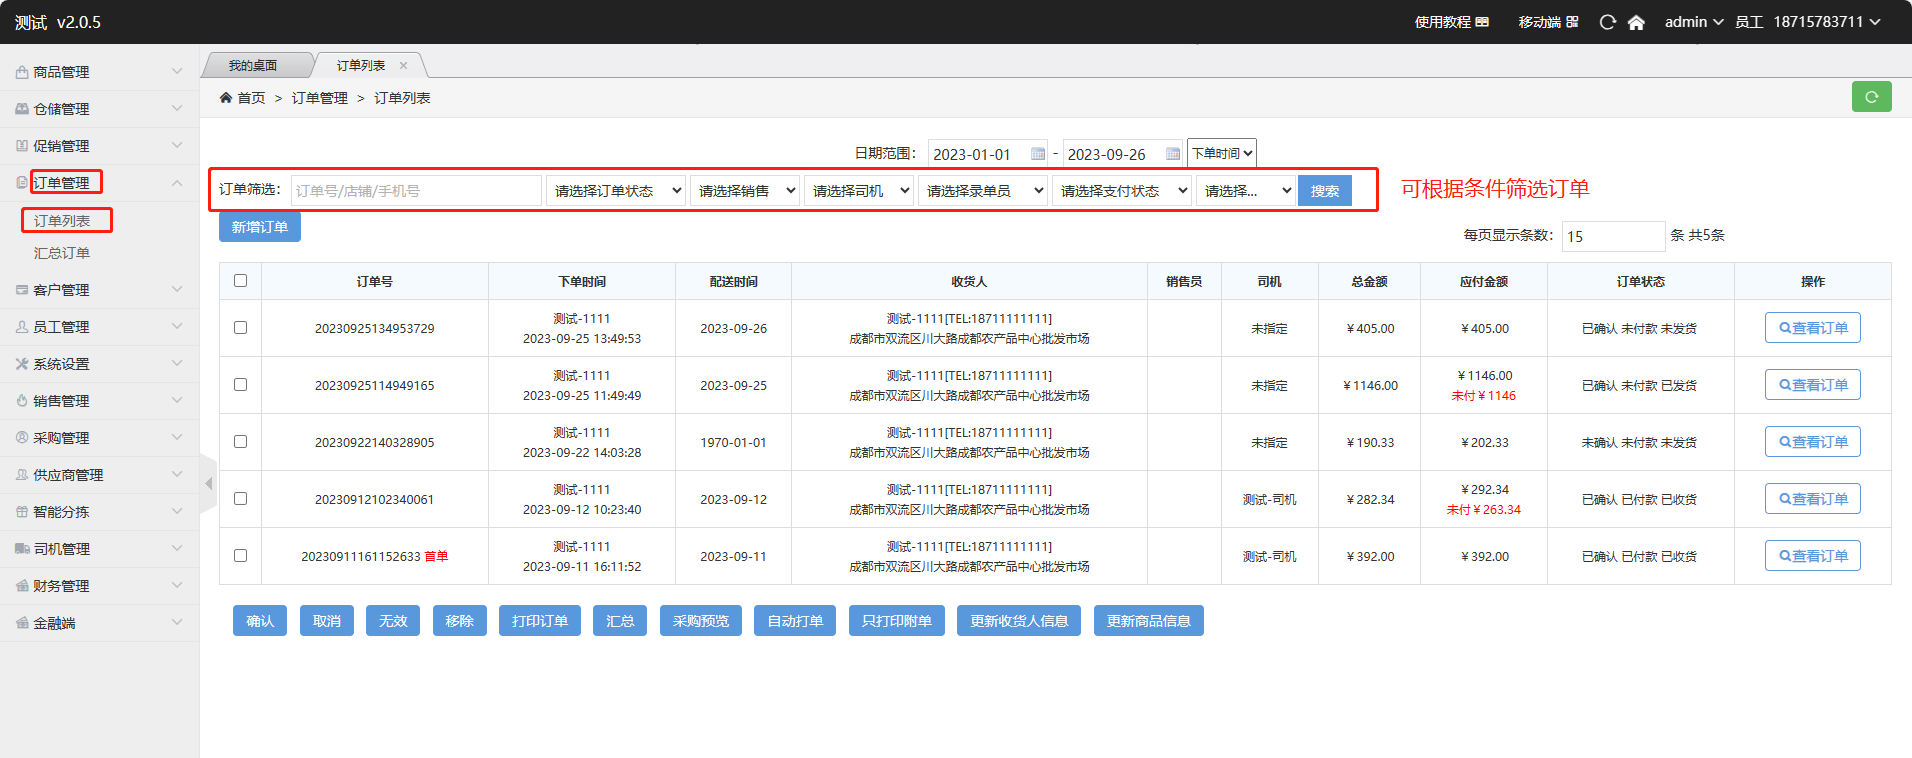Open the end date calendar picker icon
Viewport: 1912px width, 758px height.
pyautogui.click(x=1173, y=154)
